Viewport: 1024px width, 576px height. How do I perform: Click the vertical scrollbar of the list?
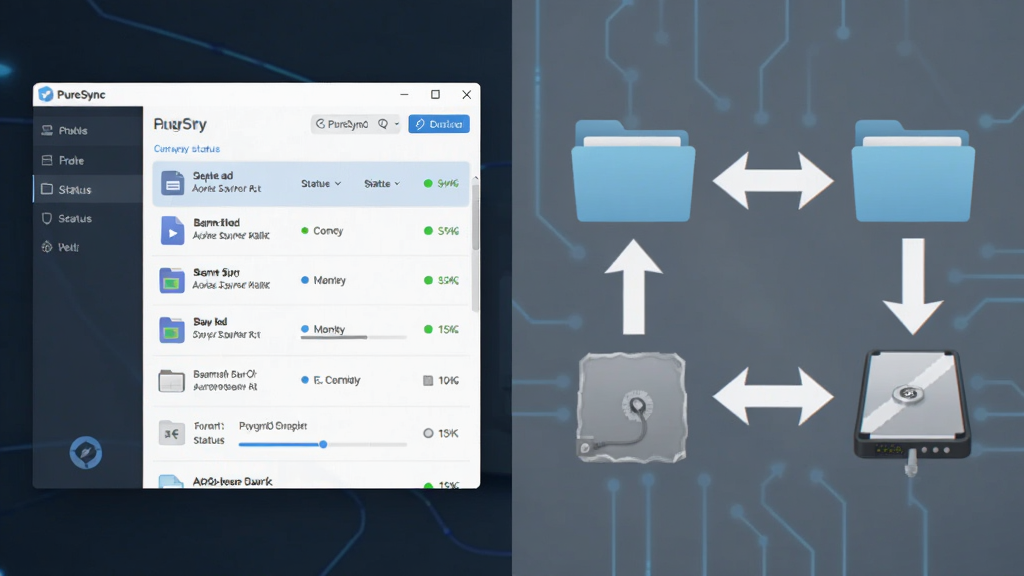tap(475, 244)
